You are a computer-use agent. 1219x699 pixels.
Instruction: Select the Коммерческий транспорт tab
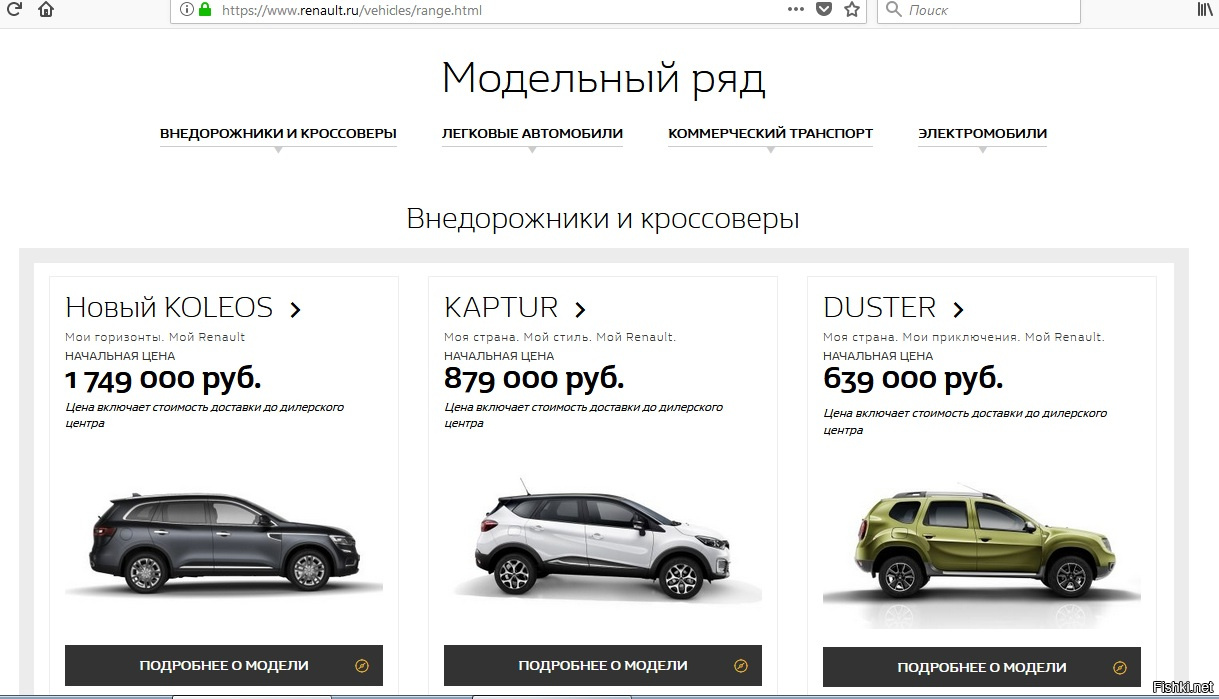(770, 133)
